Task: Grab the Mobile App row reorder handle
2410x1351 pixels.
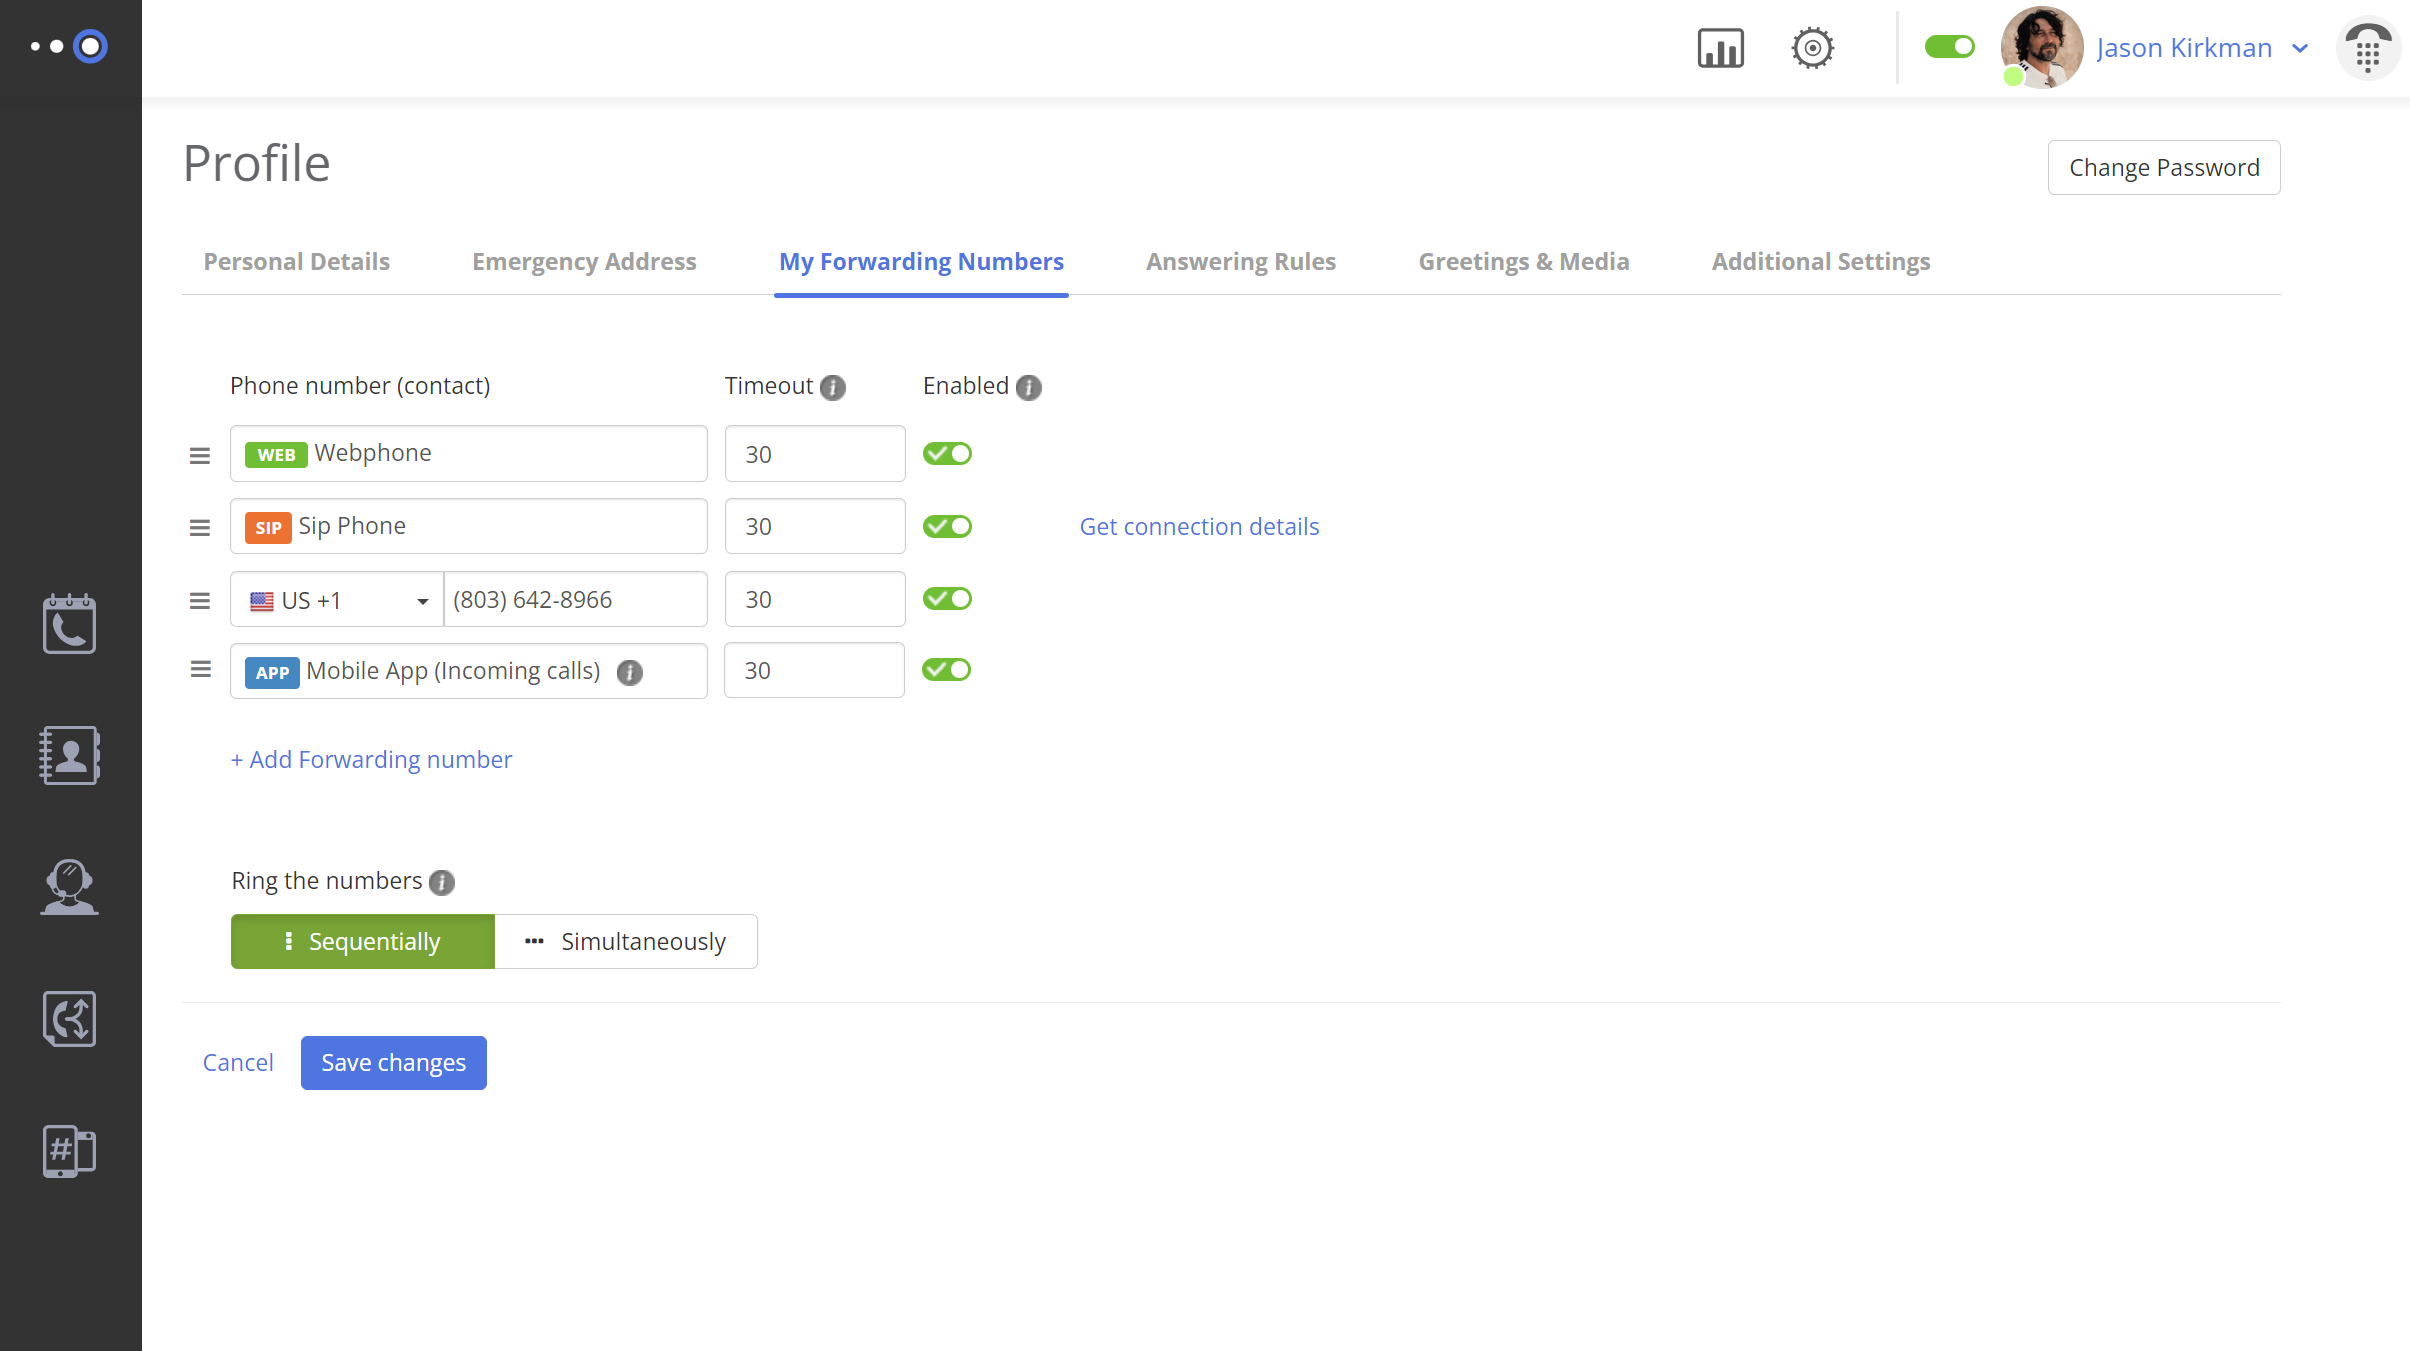Action: (x=200, y=669)
